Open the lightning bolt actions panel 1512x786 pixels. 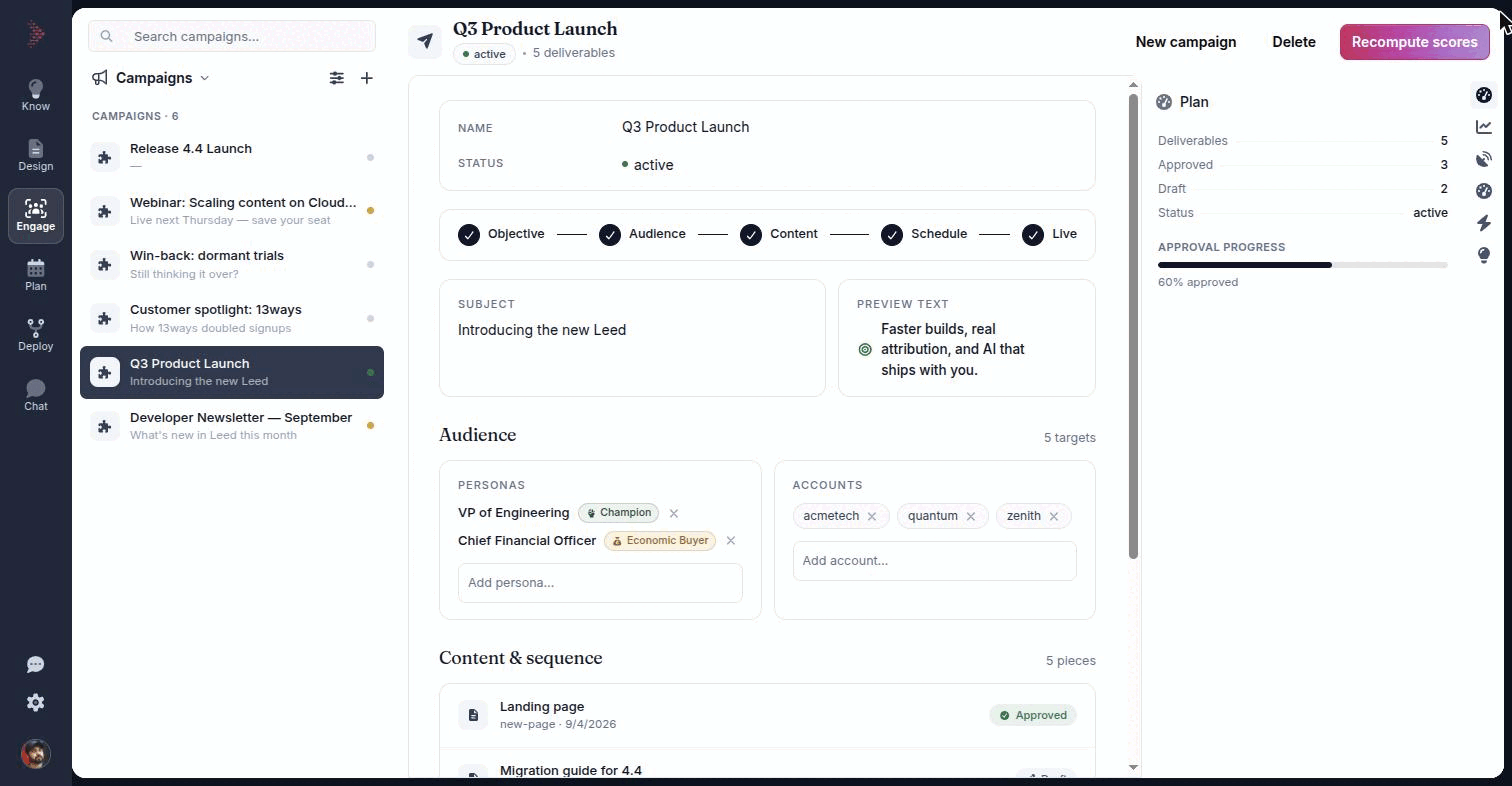[1484, 223]
